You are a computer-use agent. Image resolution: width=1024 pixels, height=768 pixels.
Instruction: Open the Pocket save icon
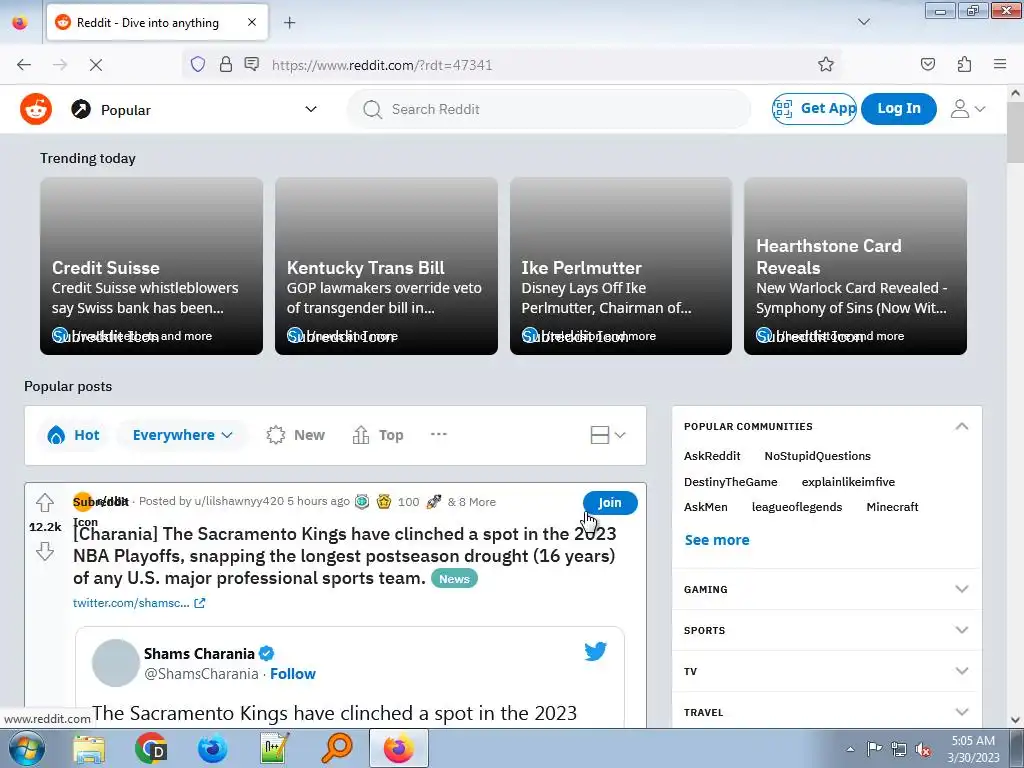click(927, 64)
